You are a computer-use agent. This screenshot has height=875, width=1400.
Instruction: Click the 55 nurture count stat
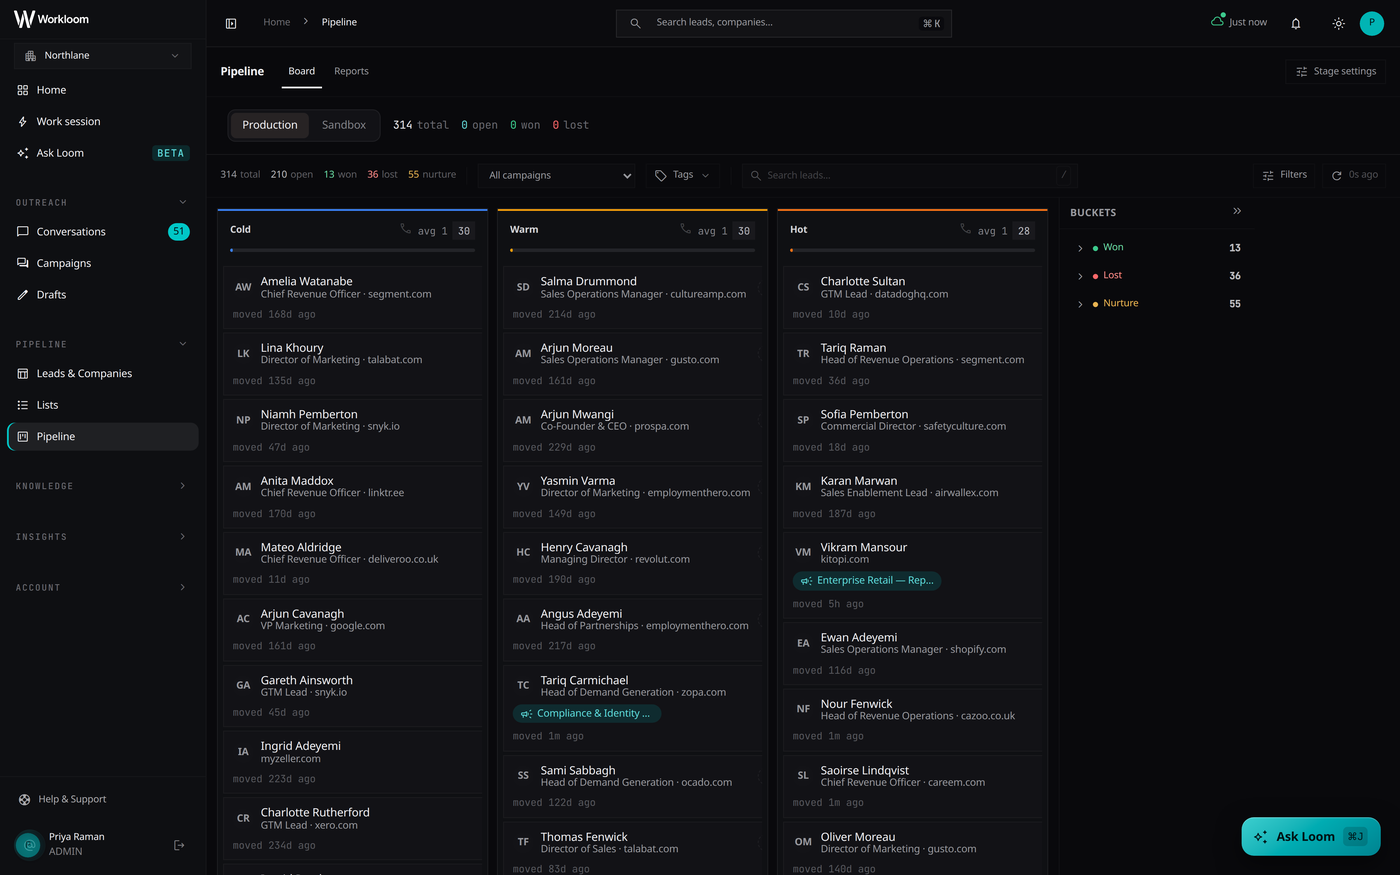coord(432,174)
